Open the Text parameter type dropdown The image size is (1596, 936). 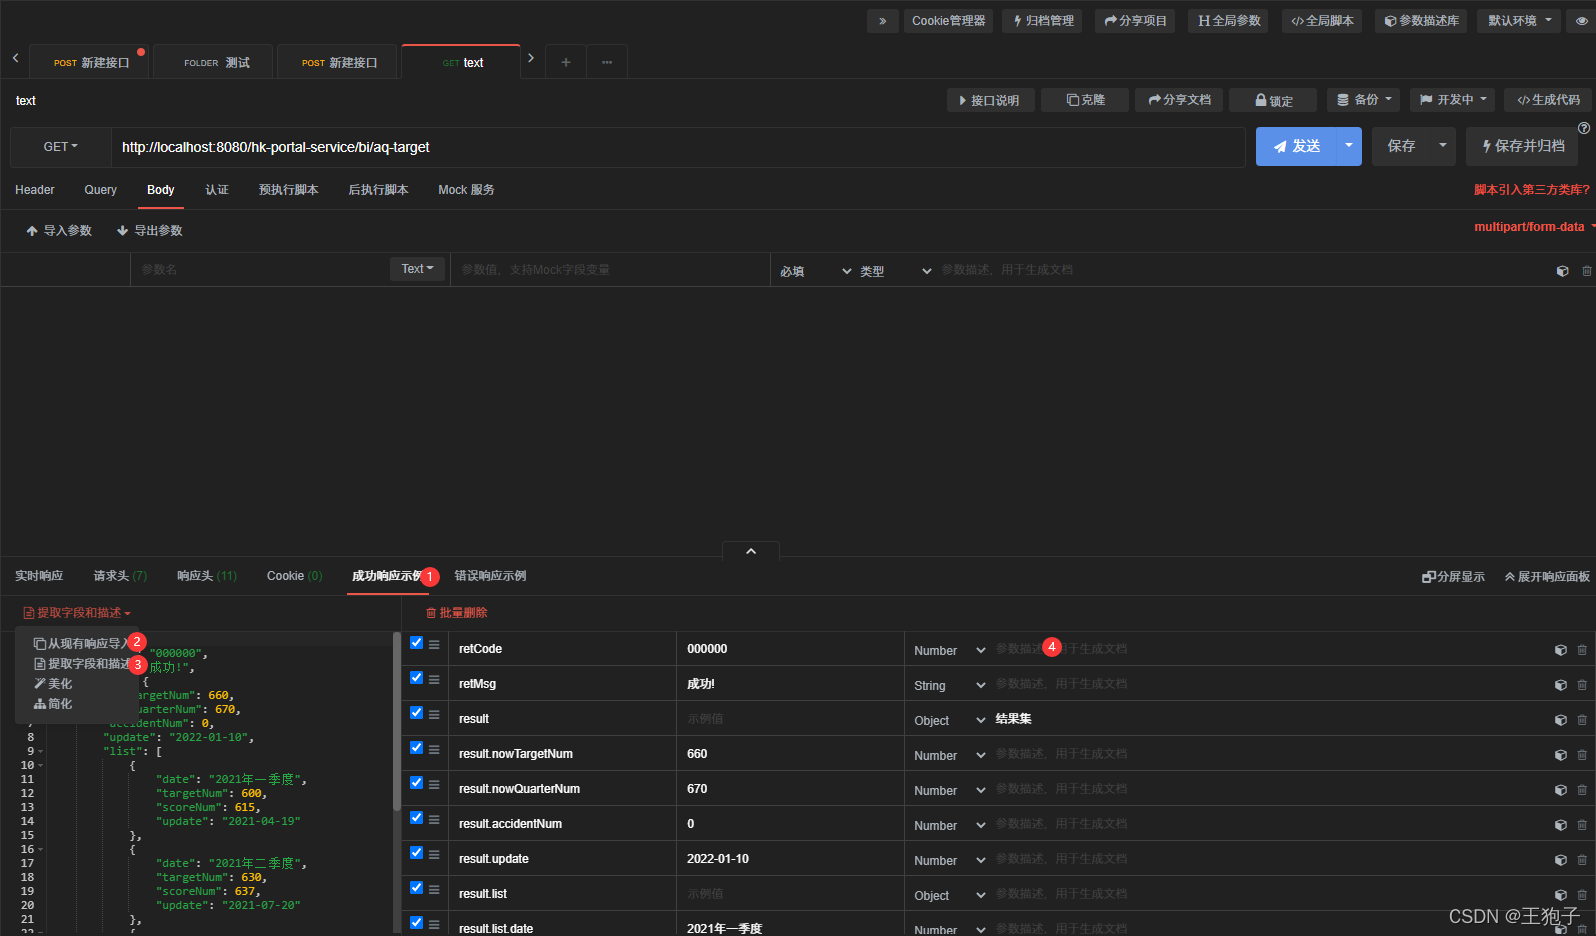(x=417, y=269)
